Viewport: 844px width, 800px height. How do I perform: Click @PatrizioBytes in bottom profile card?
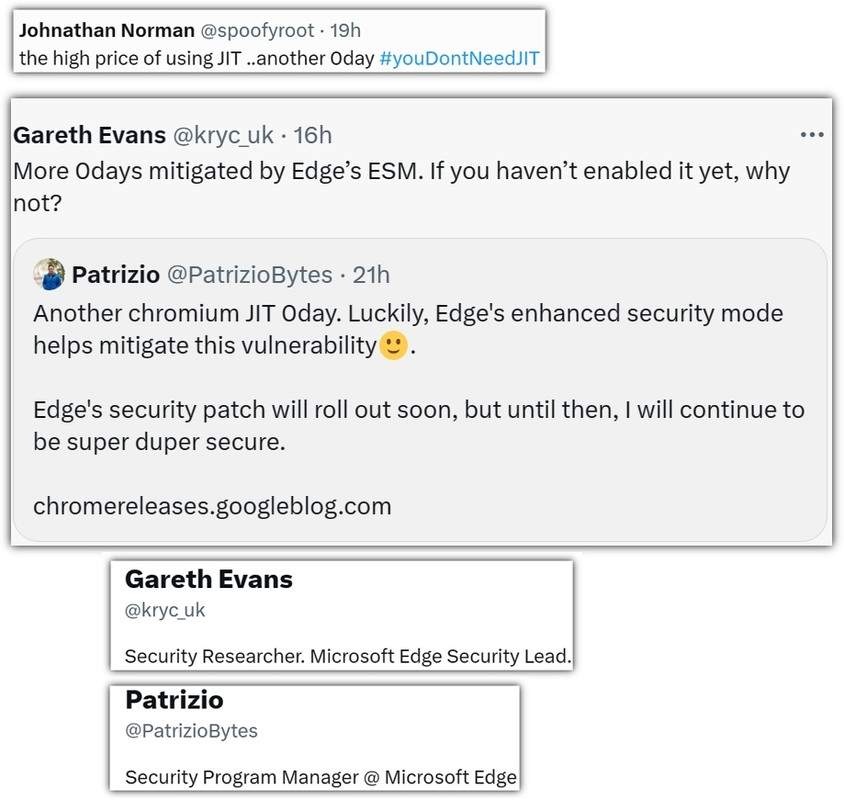click(191, 731)
